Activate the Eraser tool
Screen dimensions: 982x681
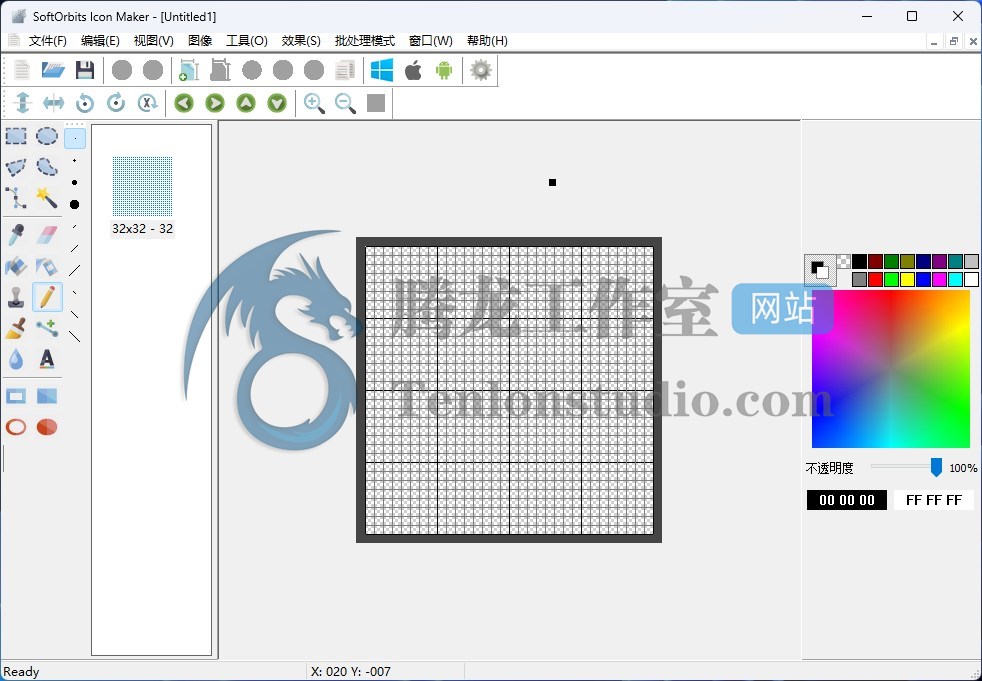[47, 234]
